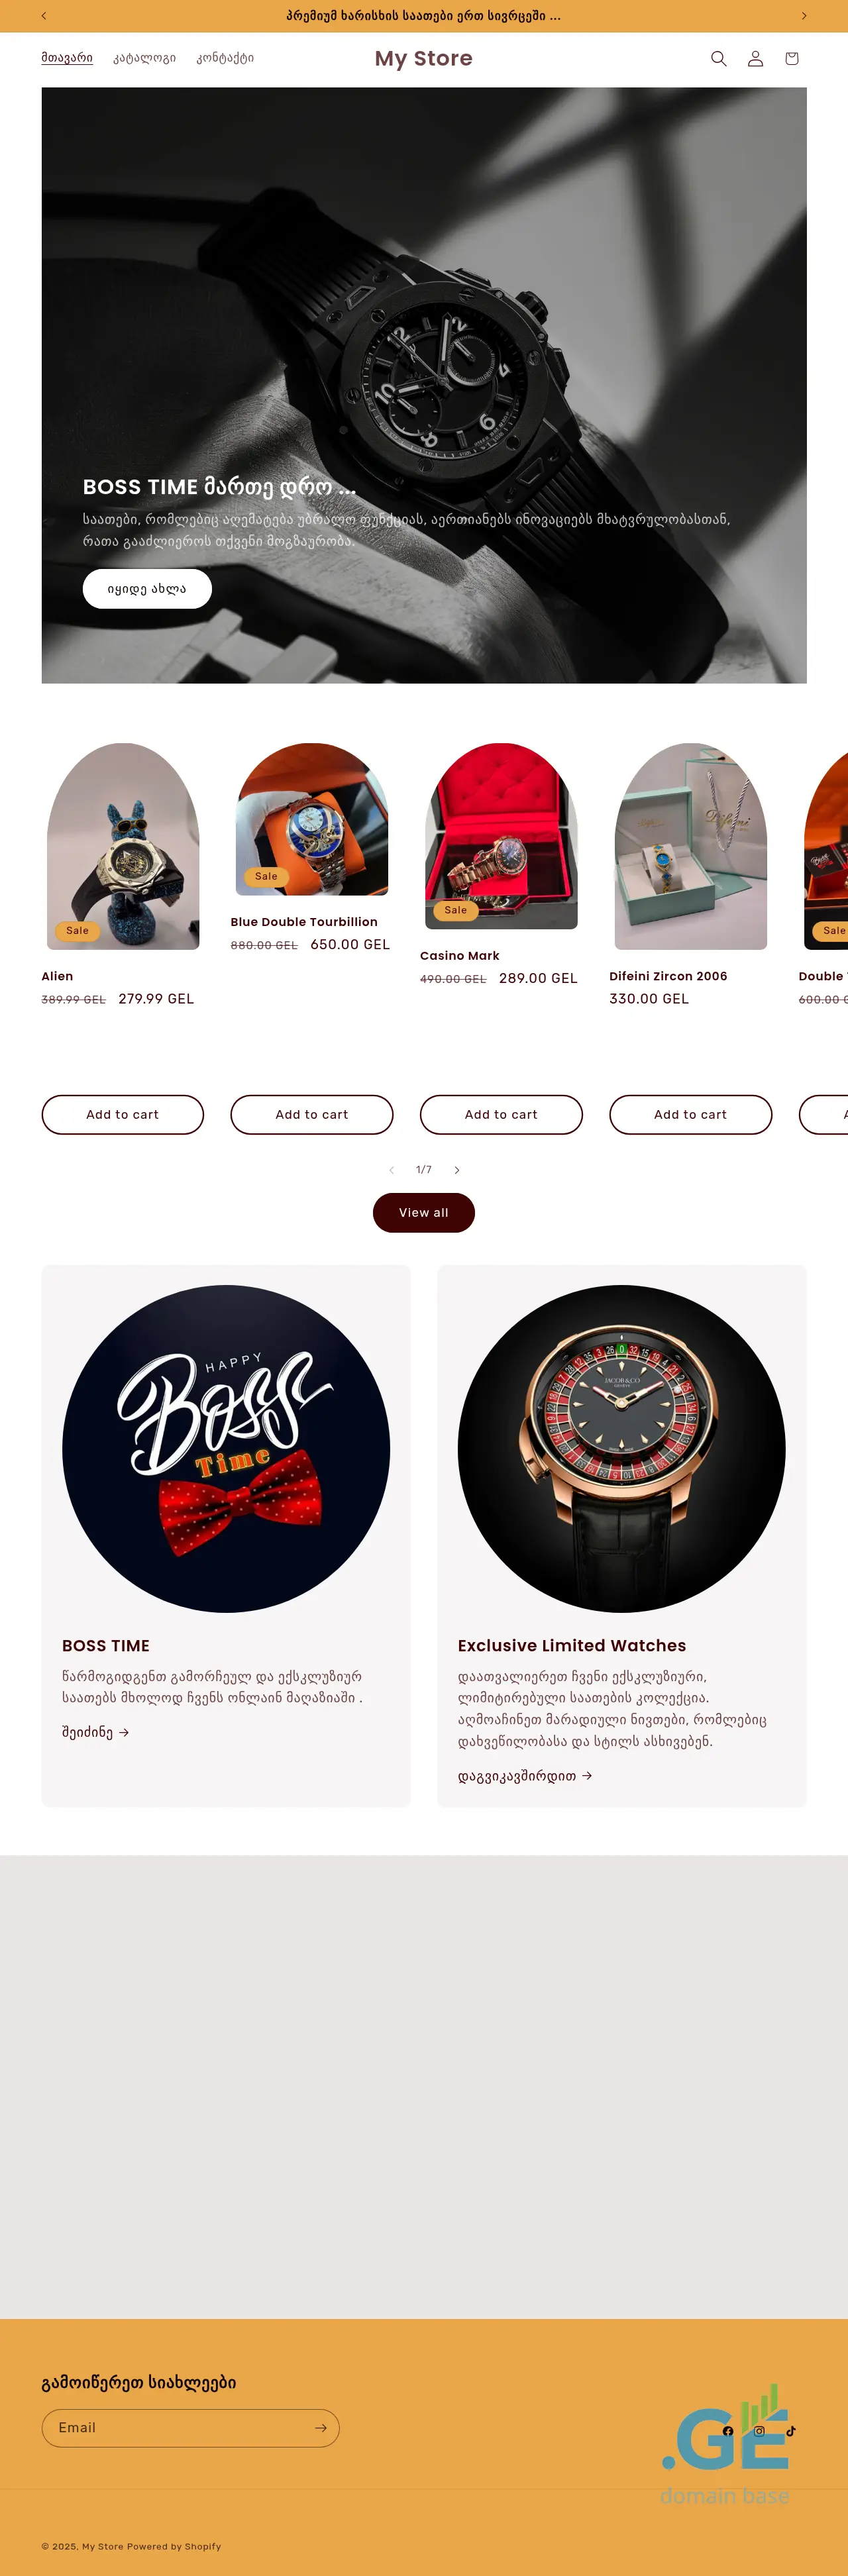Visit the Facebook page icon in footer
Screen dimensions: 848x2576
(x=728, y=2431)
